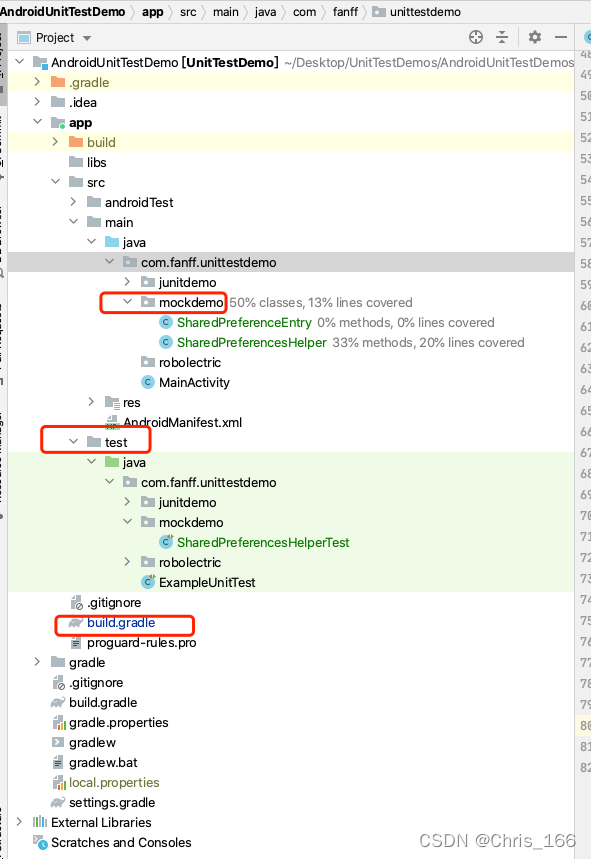Collapse the src folder
This screenshot has width=591, height=859.
coord(55,181)
